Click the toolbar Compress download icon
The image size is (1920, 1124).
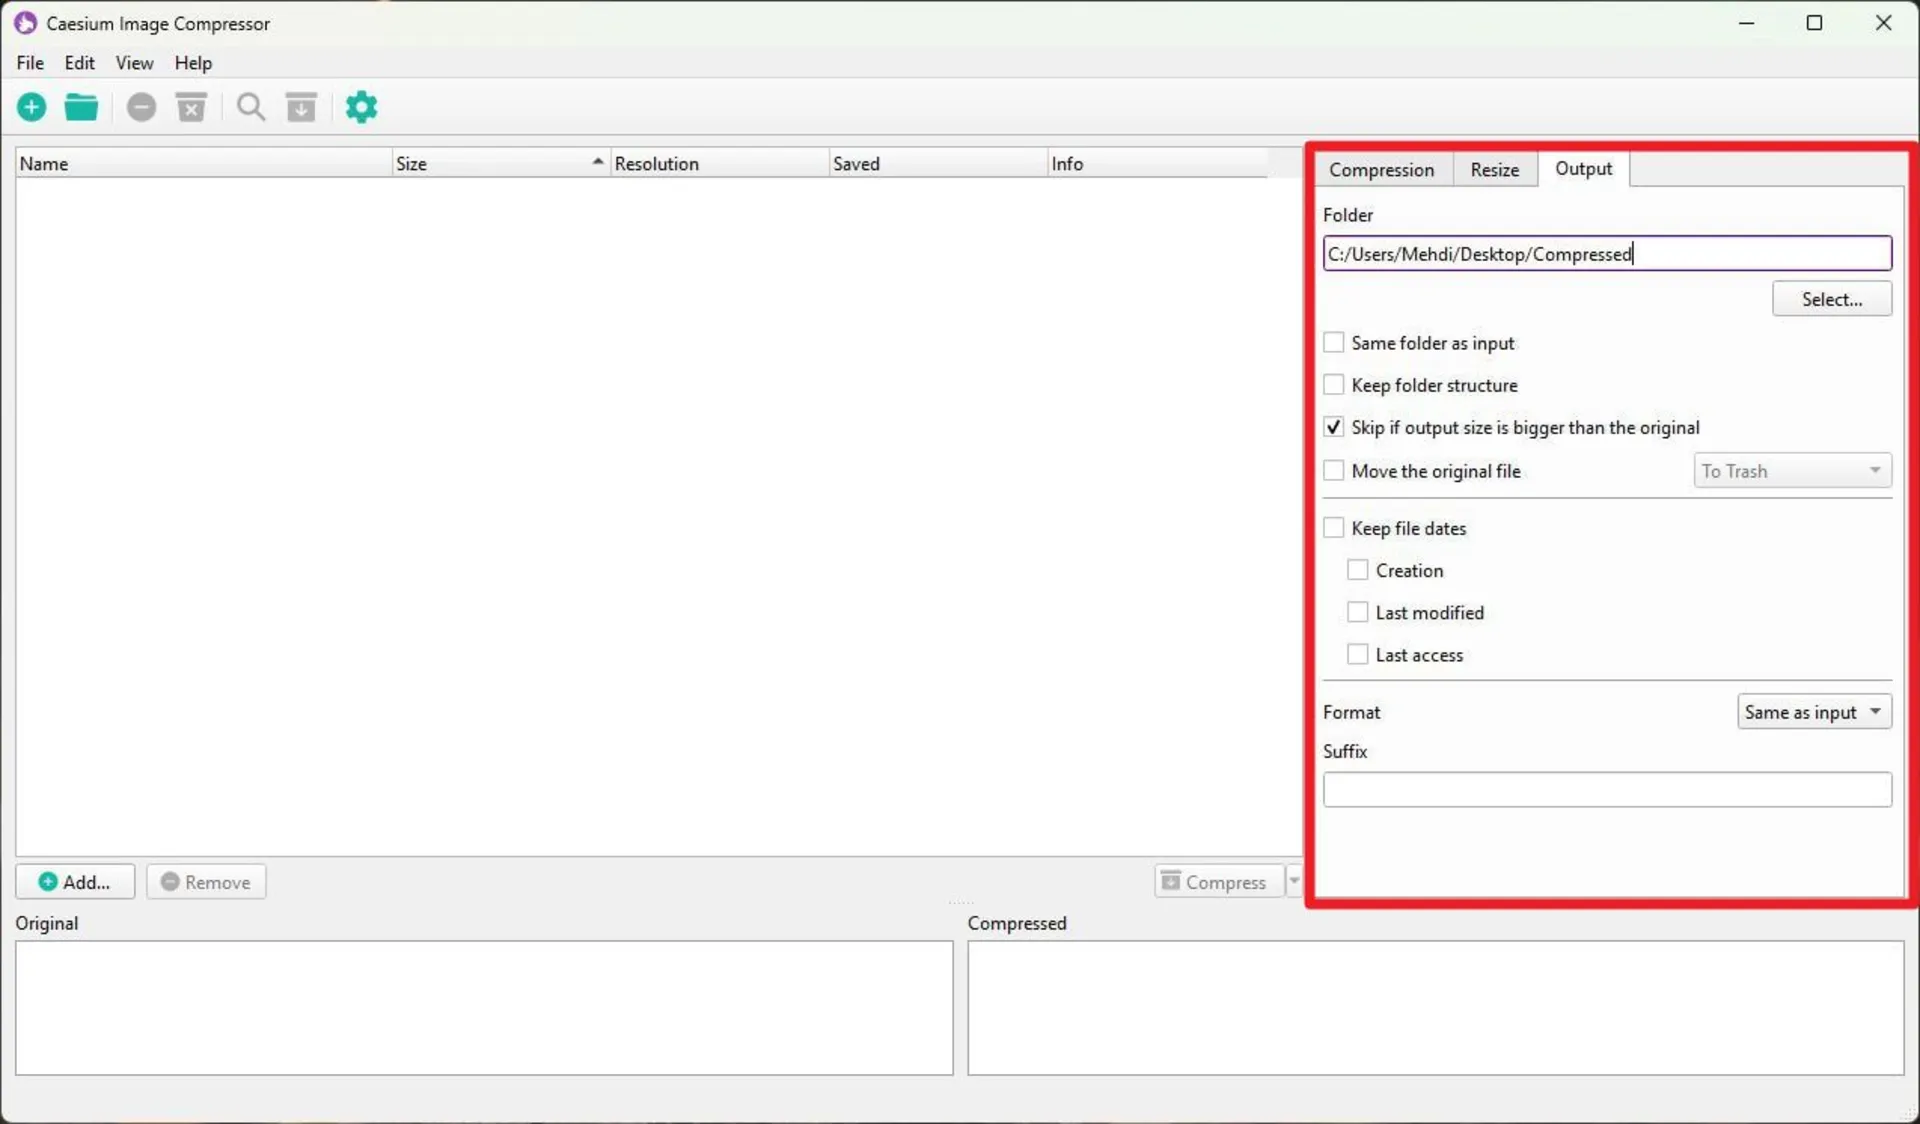(301, 107)
